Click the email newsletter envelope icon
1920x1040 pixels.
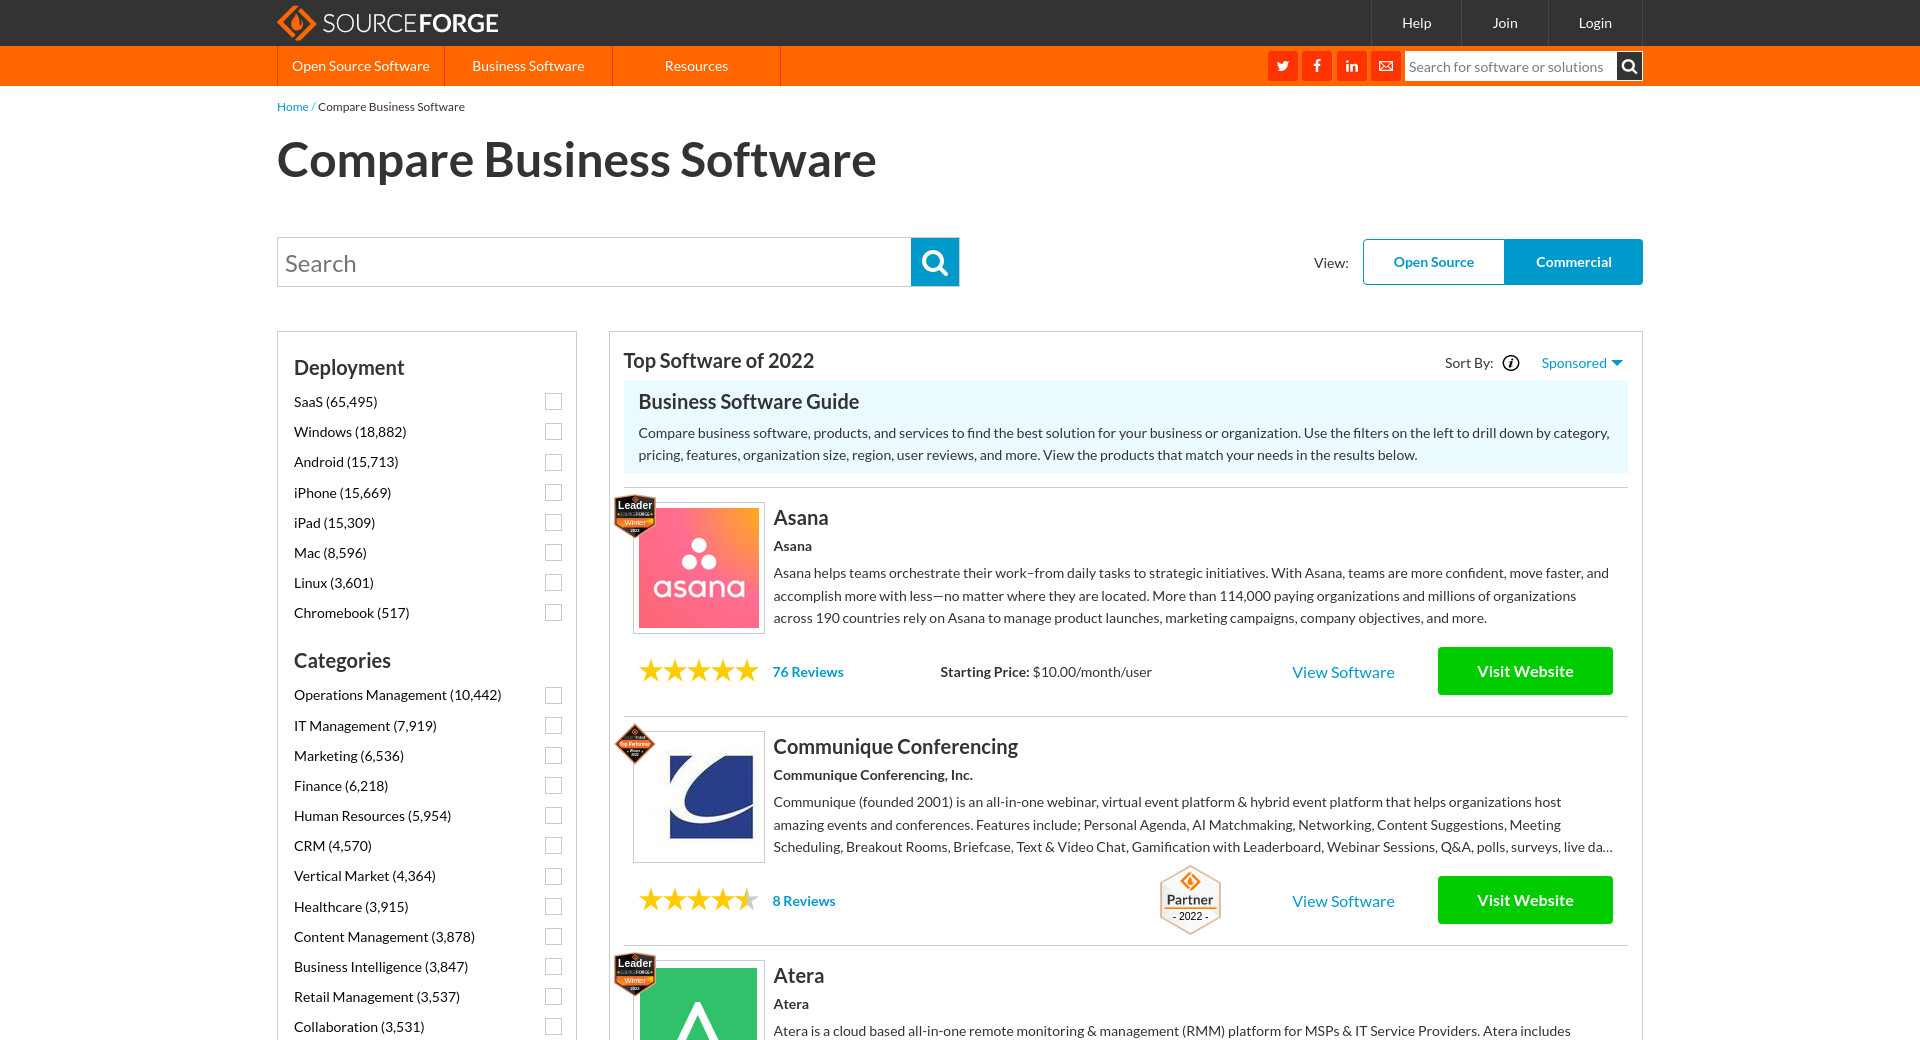coord(1386,66)
